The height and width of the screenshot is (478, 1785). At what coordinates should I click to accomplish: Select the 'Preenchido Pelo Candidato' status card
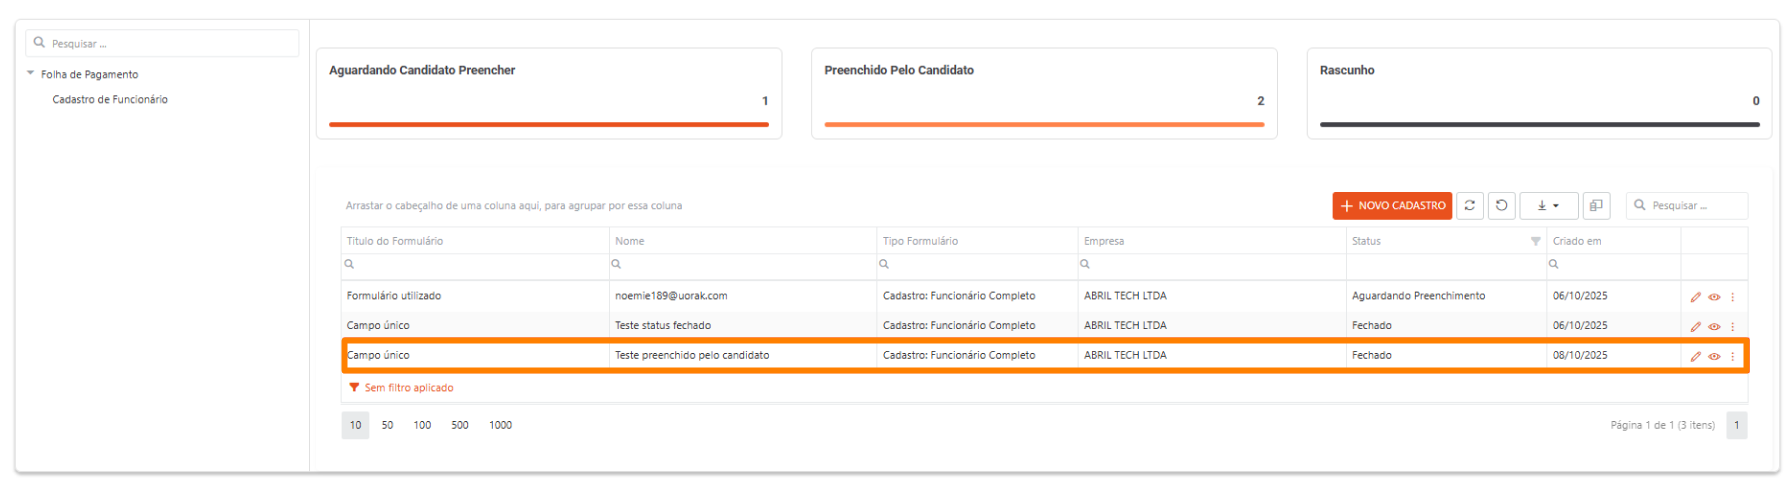(x=1043, y=93)
